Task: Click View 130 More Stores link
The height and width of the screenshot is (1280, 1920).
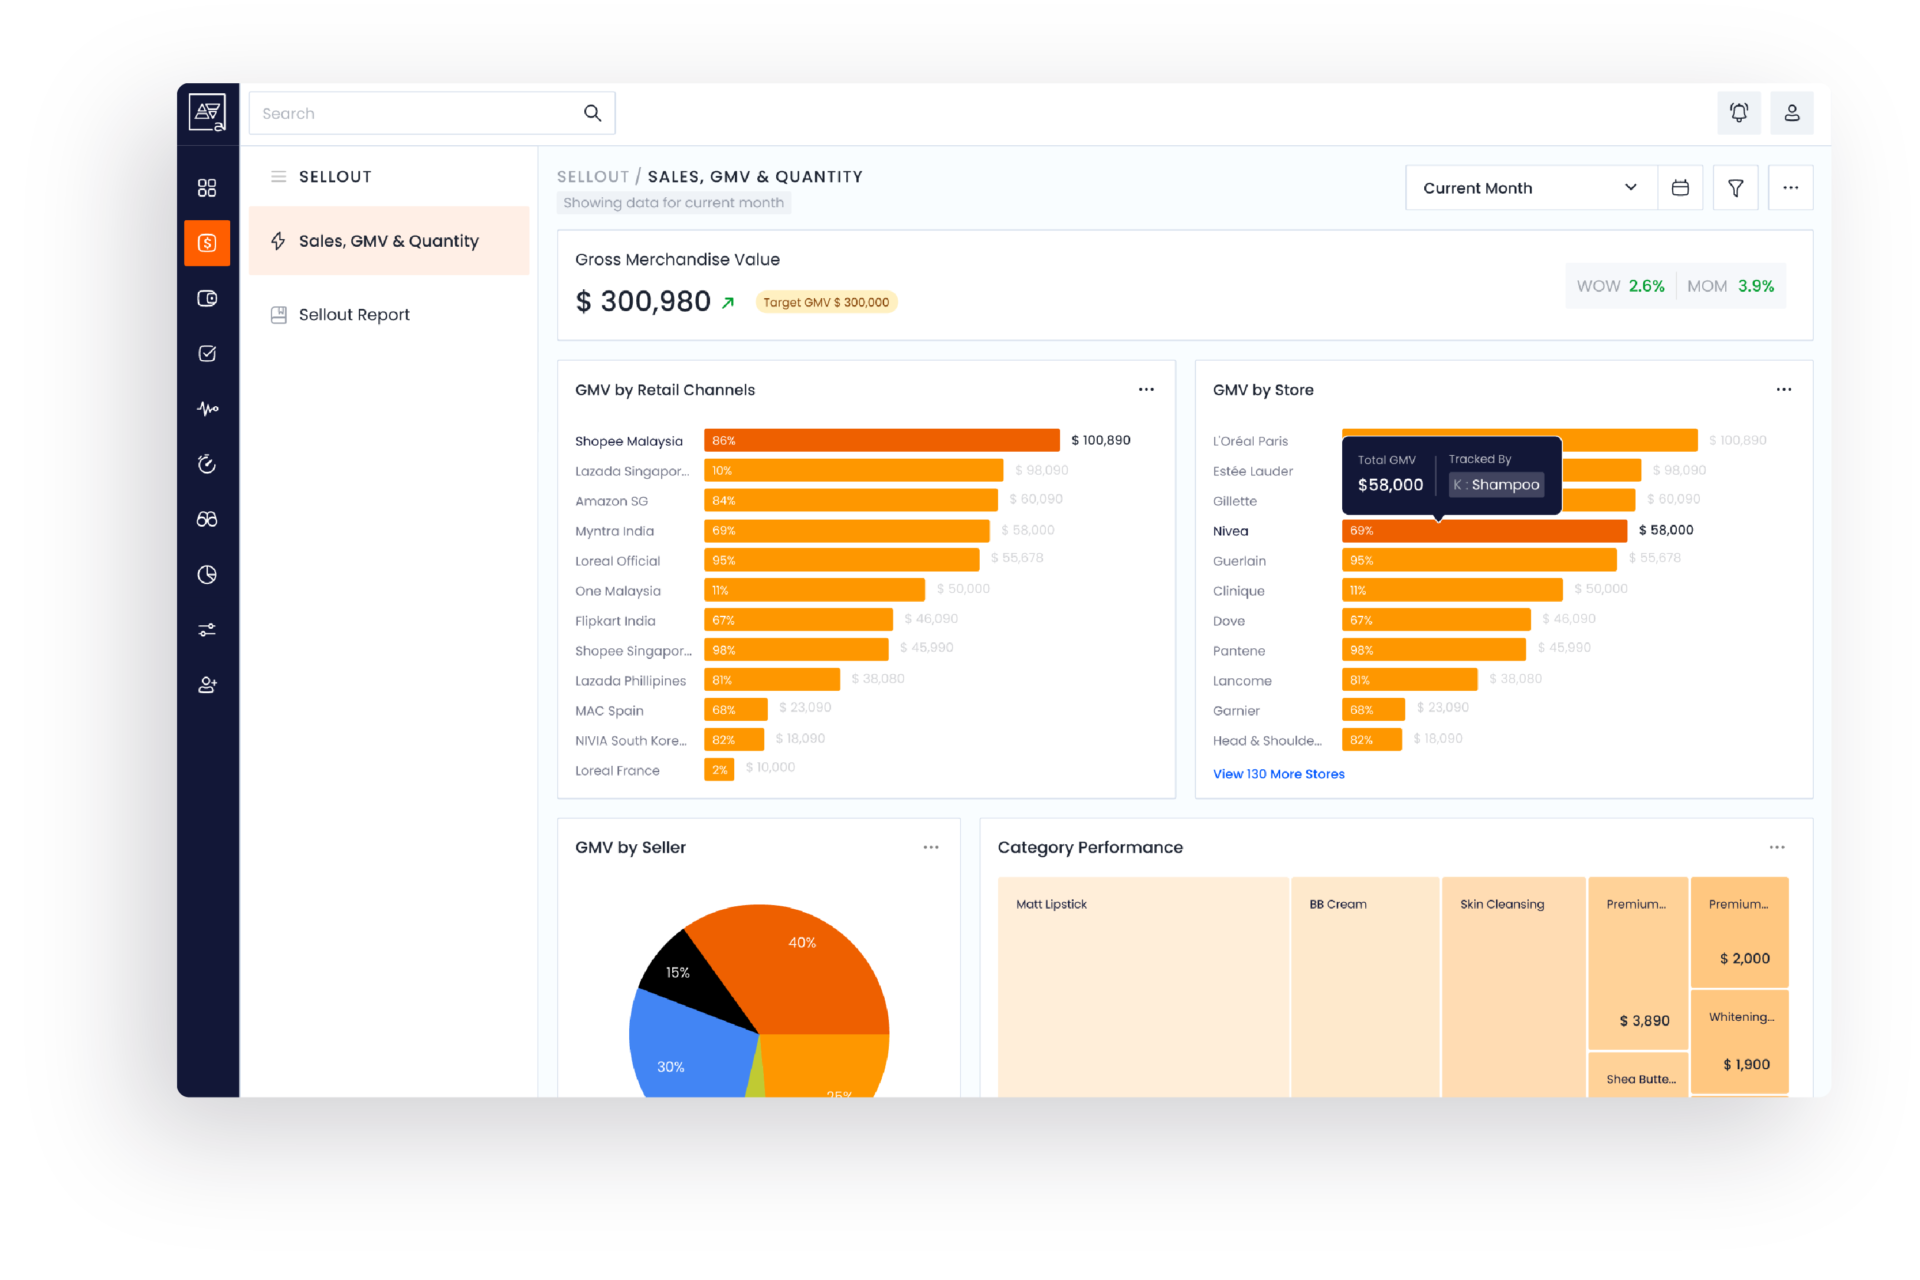Action: pos(1278,773)
